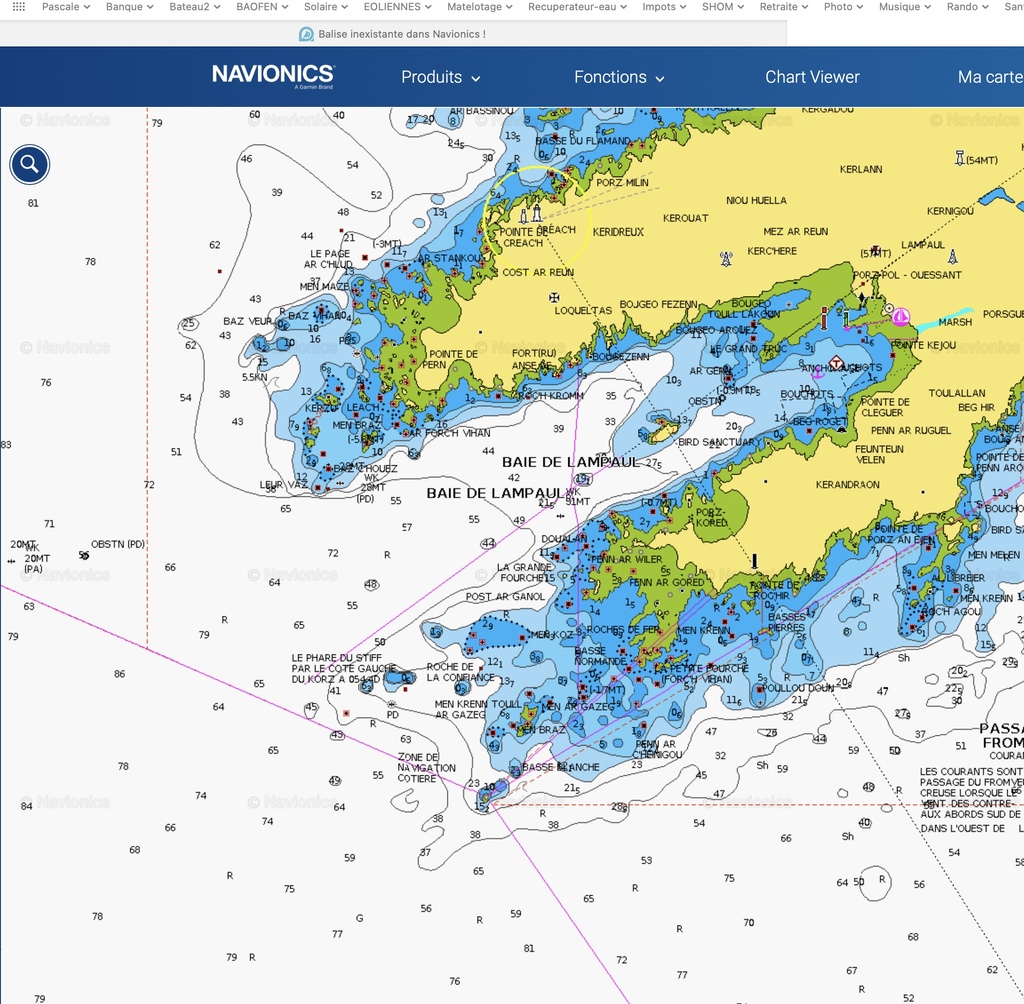Open the Matelotage bookmark folder

(480, 7)
